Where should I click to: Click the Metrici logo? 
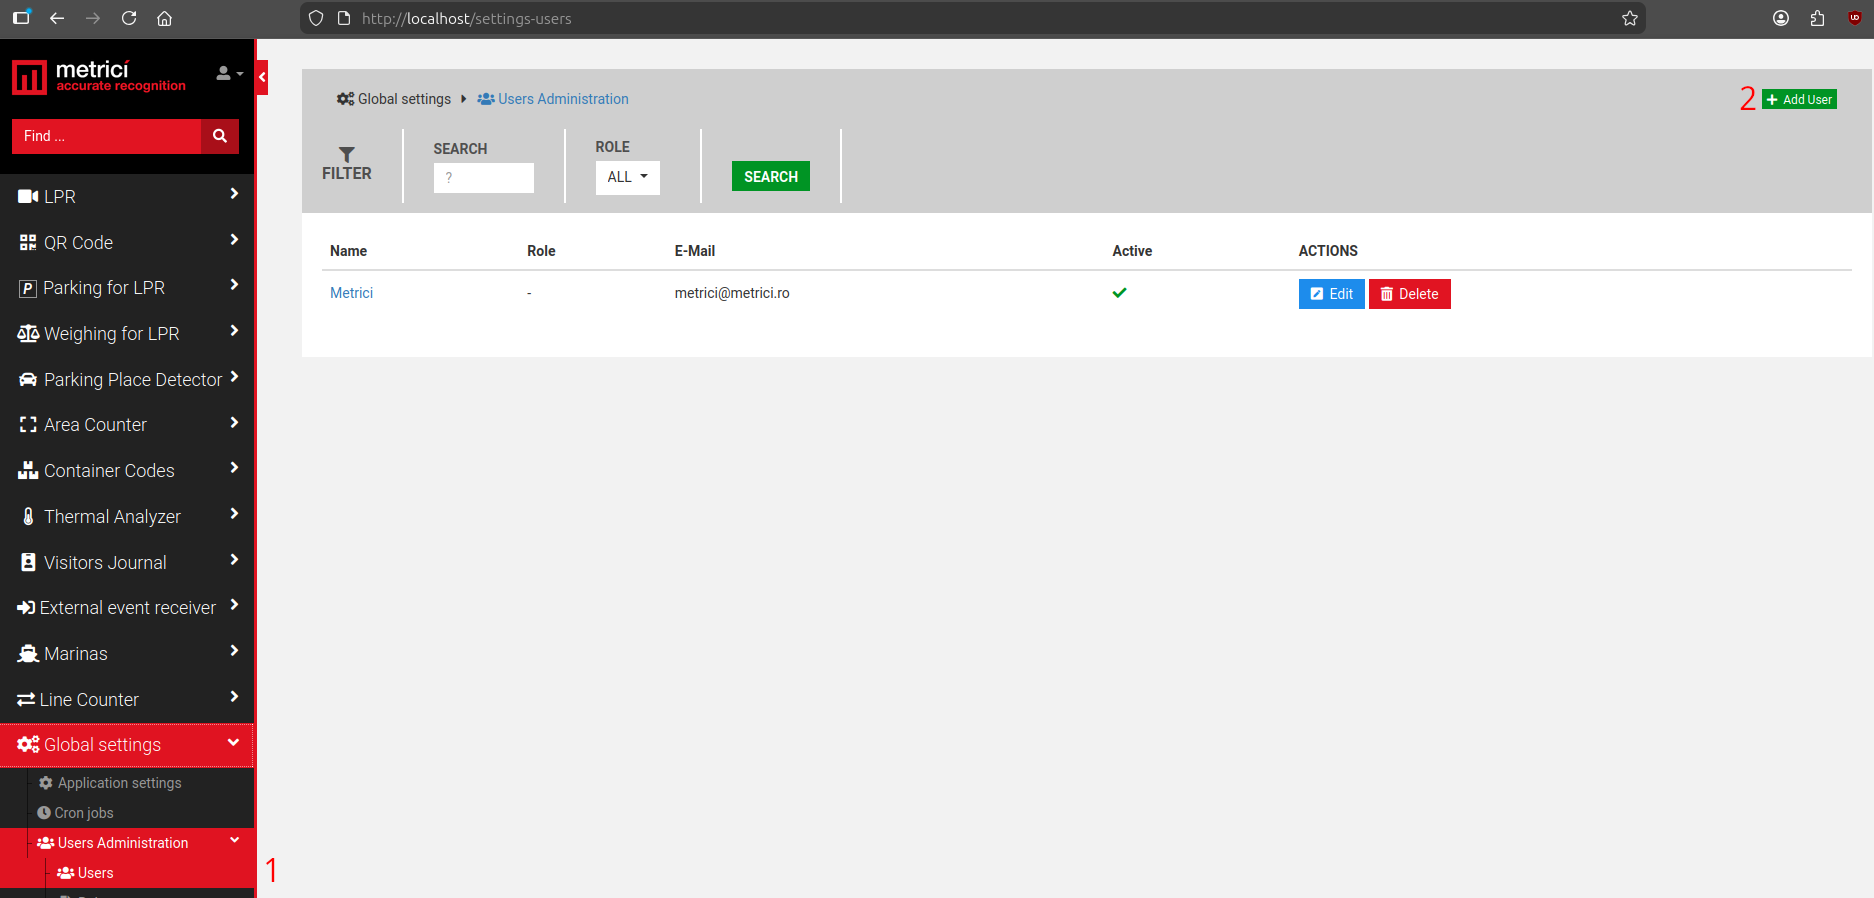point(99,77)
